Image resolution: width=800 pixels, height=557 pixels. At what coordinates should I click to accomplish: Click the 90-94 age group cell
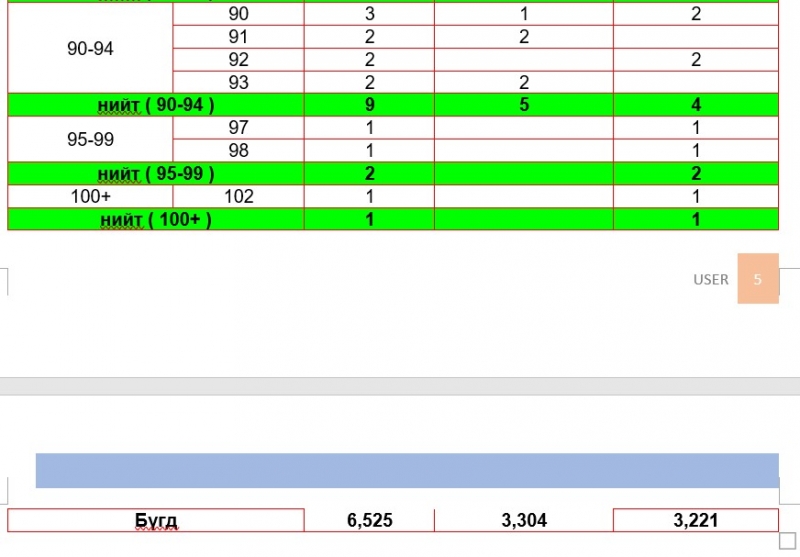pyautogui.click(x=90, y=49)
